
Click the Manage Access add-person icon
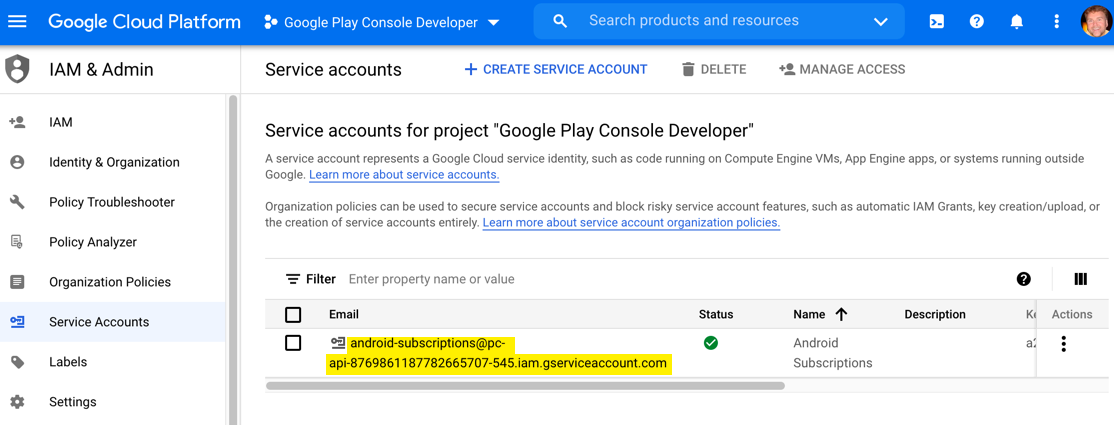(x=786, y=70)
